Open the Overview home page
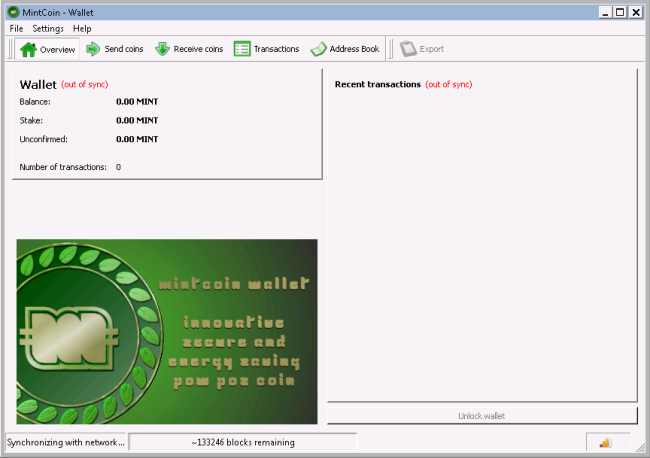Viewport: 650px width, 458px height. point(47,49)
